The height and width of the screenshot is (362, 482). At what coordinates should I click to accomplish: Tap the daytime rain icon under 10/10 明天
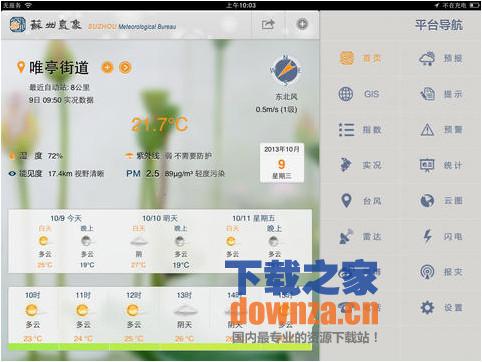pos(138,241)
